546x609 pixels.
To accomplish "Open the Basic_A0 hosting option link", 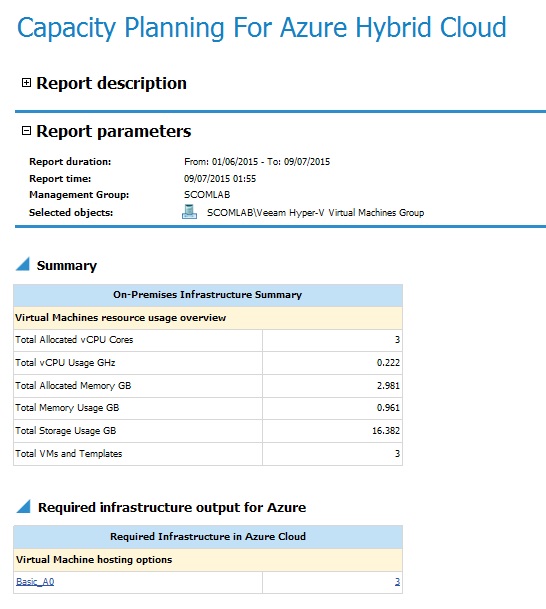I will click(x=35, y=581).
